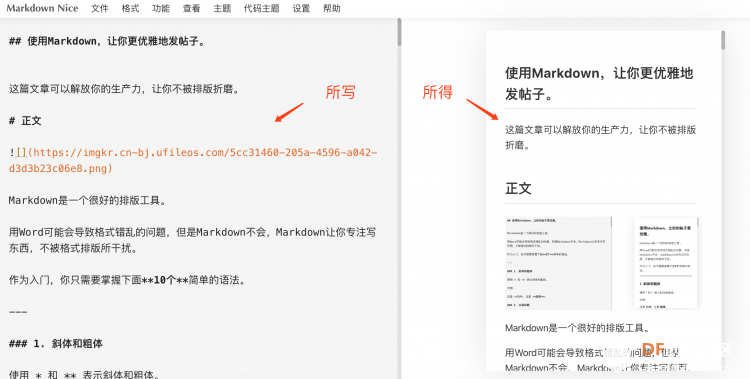This screenshot has height=379, width=750.
Task: Open the 查看 menu
Action: point(191,9)
